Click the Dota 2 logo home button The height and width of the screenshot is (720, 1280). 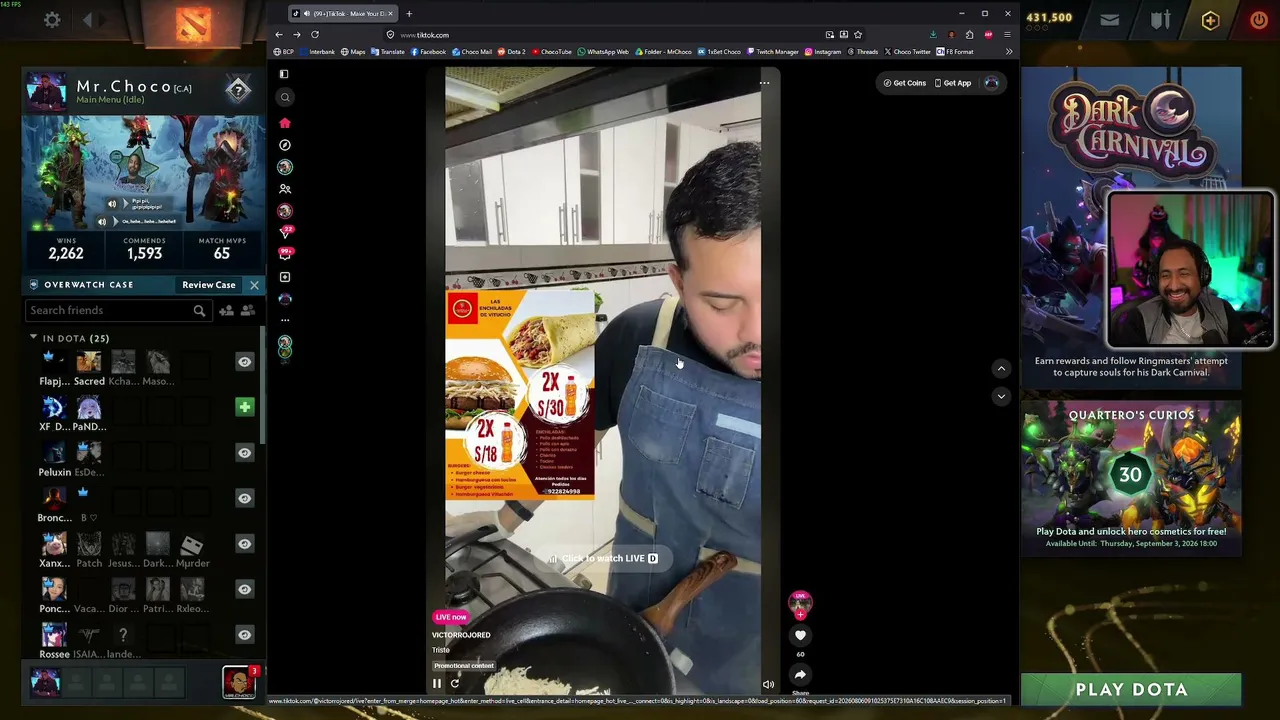pyautogui.click(x=193, y=23)
